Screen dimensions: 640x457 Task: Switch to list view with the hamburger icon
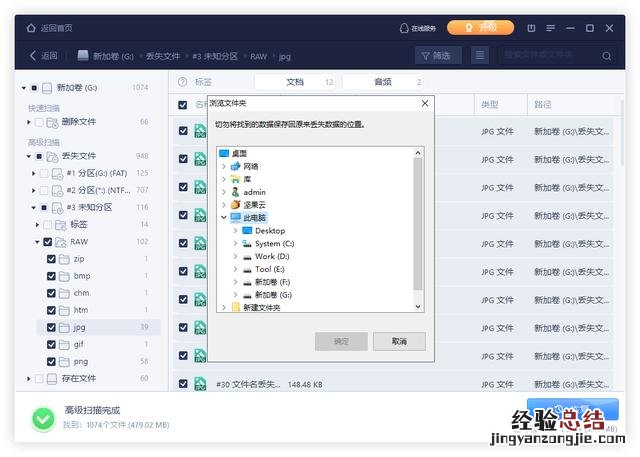(x=481, y=56)
